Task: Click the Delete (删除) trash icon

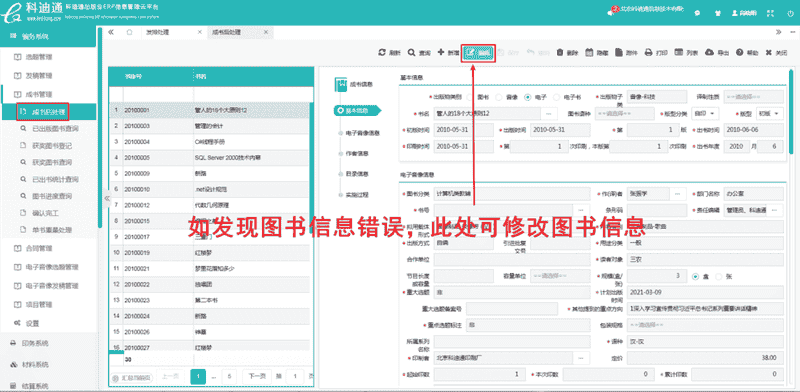Action: click(x=560, y=53)
